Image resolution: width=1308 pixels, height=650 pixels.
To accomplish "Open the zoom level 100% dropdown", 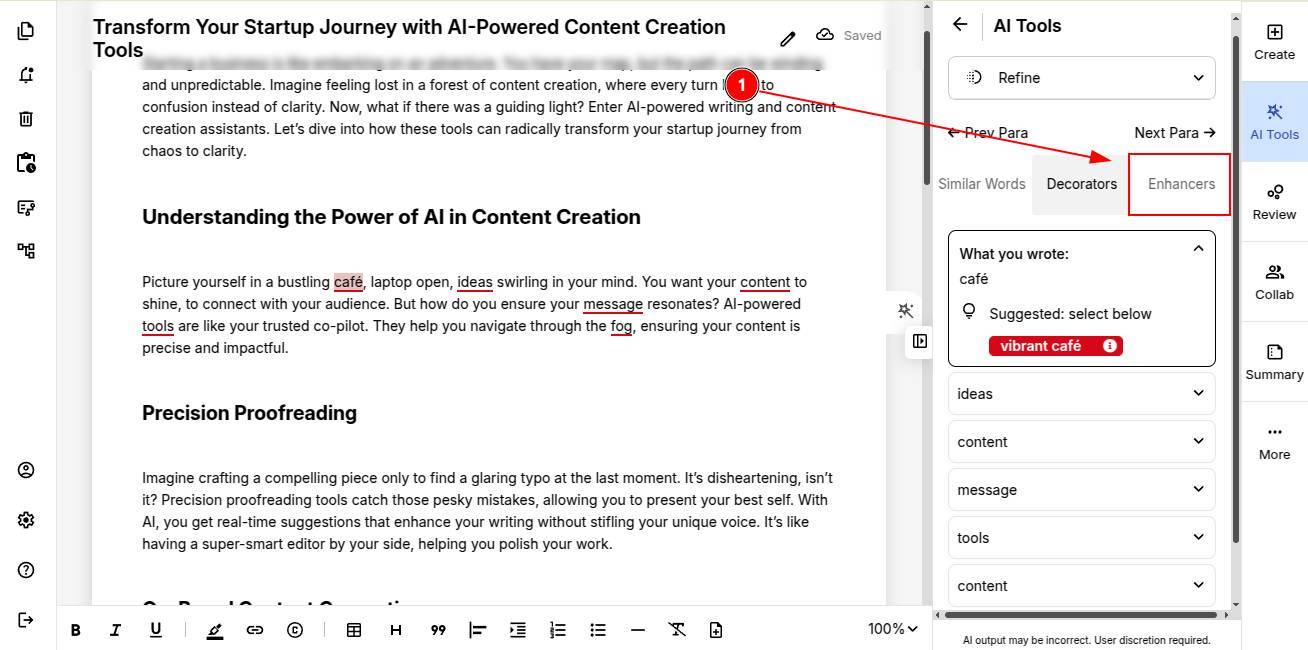I will [x=892, y=629].
